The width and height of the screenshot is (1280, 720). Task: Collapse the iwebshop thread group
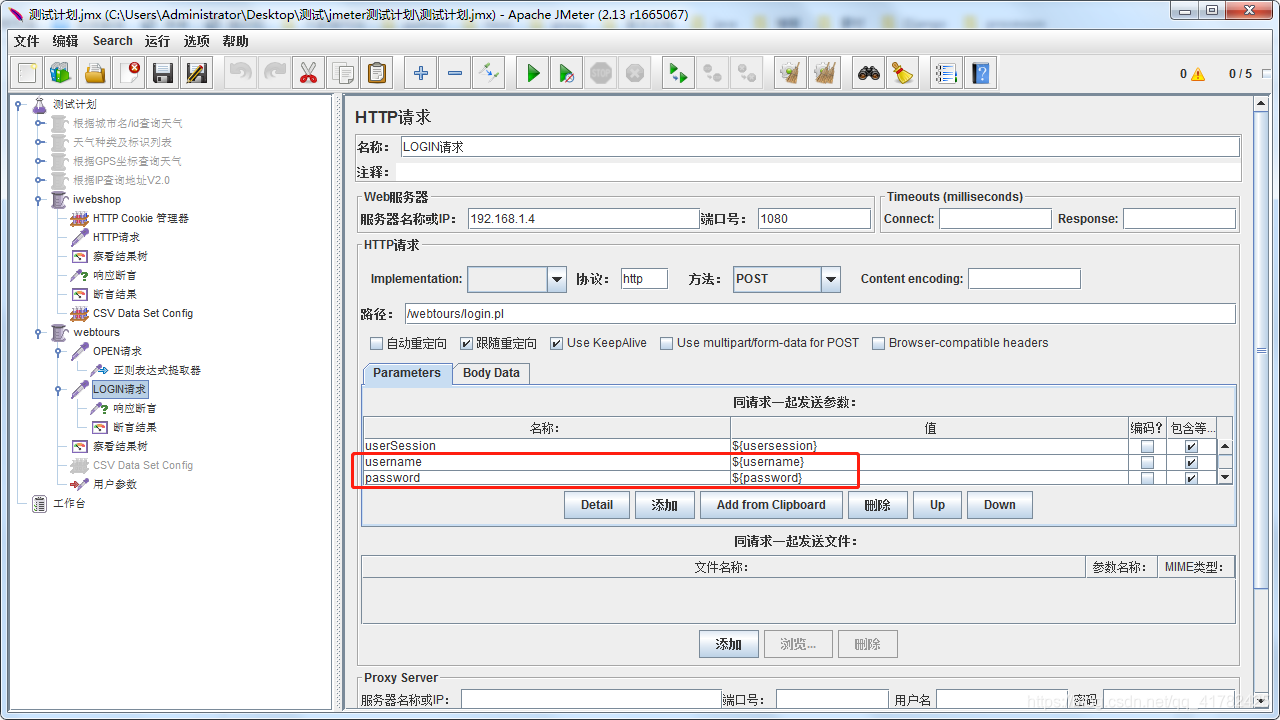tap(39, 199)
